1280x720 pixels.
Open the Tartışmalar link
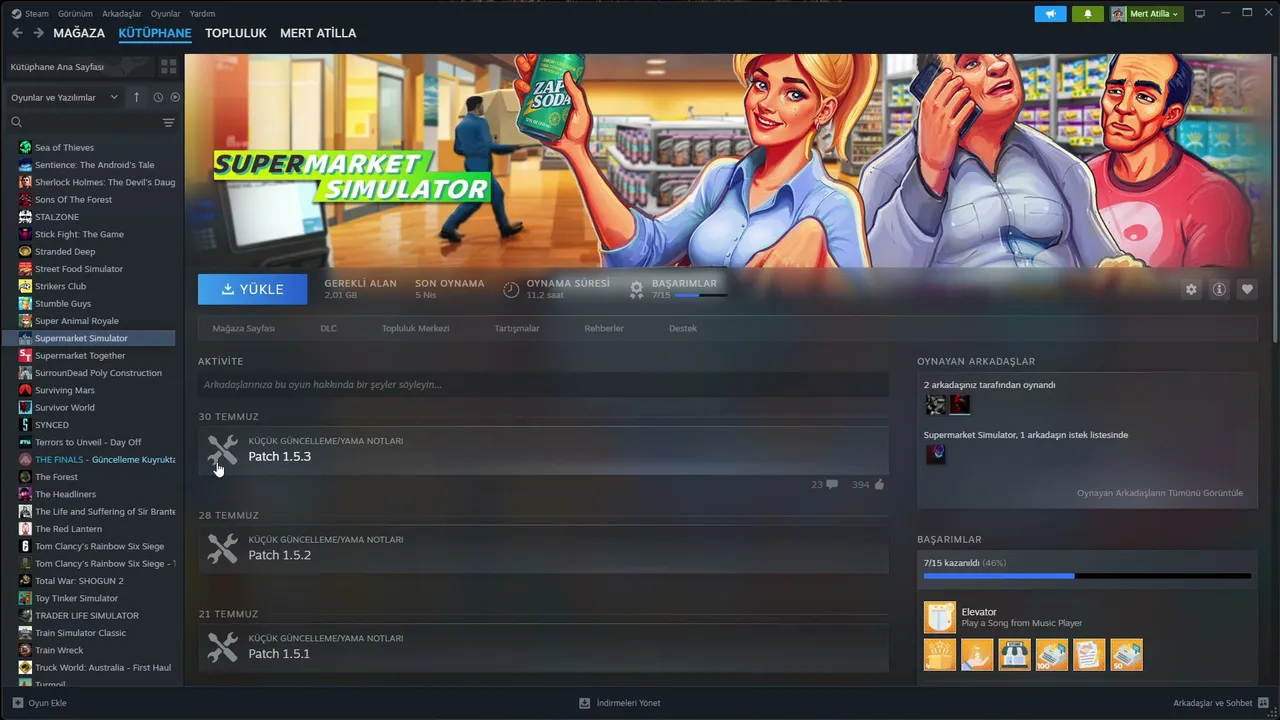(517, 328)
